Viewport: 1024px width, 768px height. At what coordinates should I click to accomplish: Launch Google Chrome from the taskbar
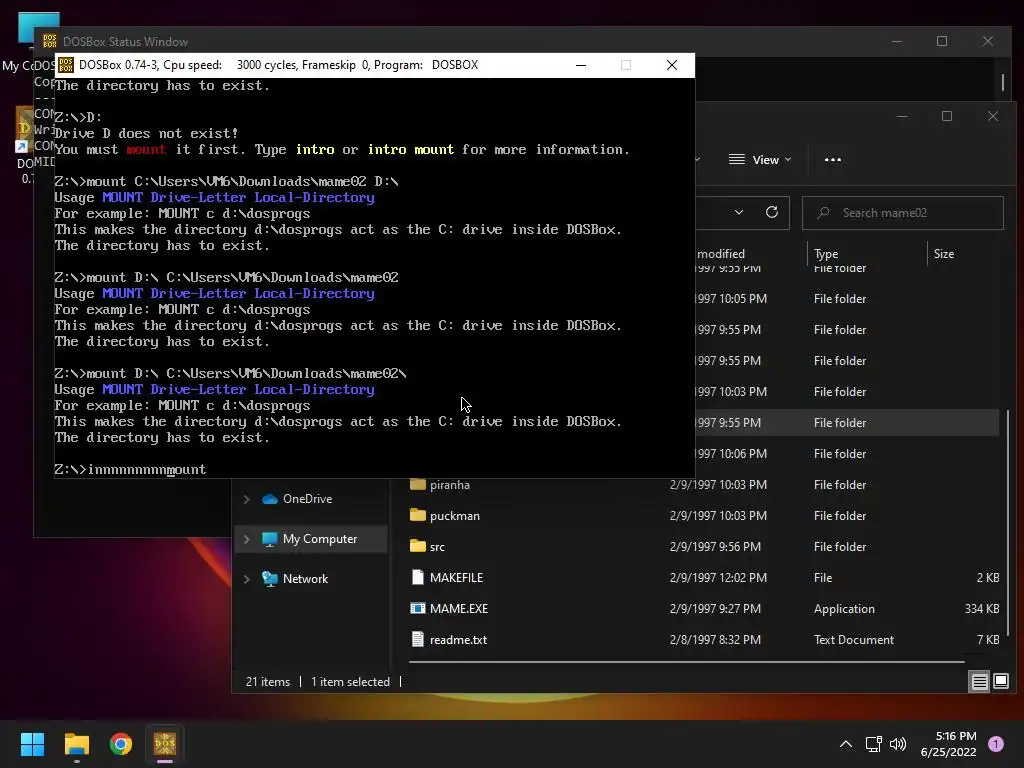[x=121, y=744]
